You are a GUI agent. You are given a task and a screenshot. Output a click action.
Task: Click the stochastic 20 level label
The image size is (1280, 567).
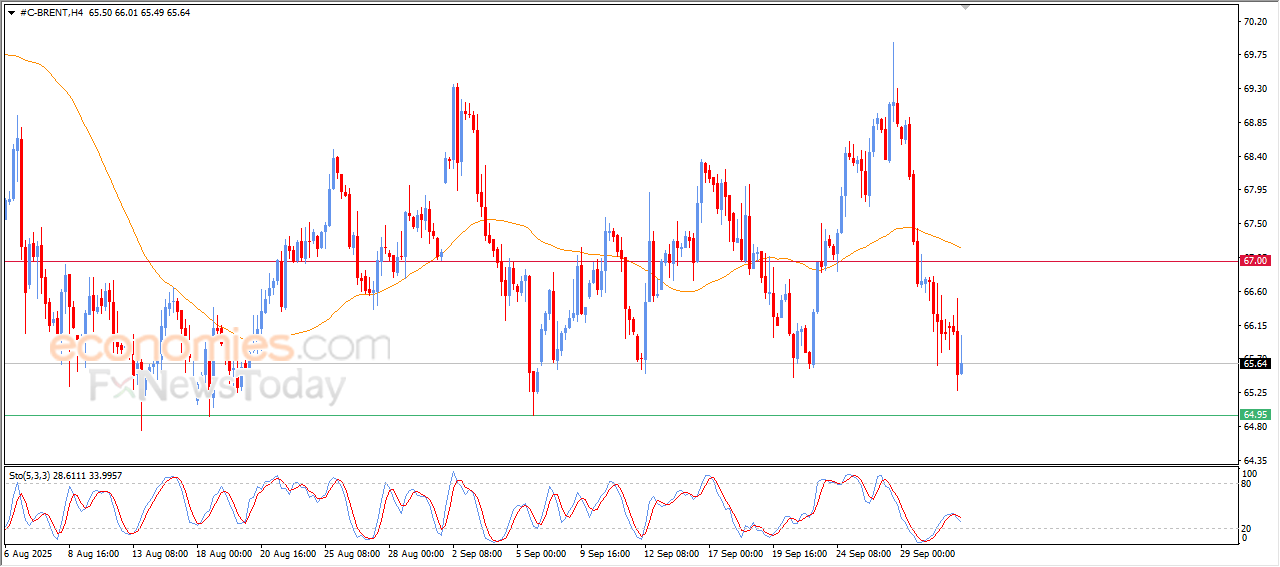1246,528
